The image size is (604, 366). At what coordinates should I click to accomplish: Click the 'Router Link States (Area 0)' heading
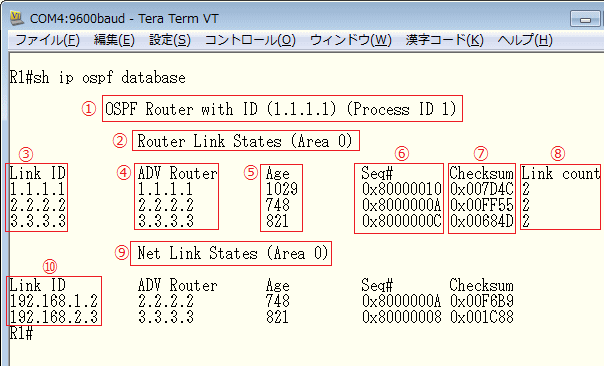click(245, 141)
